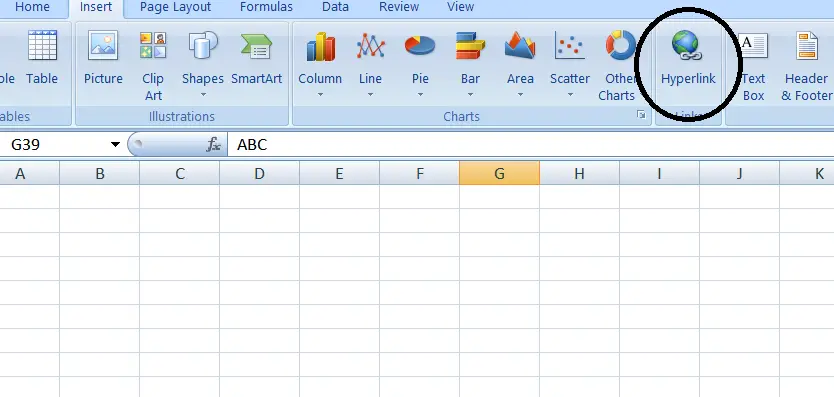Switch to the Page Layout tab
The width and height of the screenshot is (834, 397).
tap(175, 7)
